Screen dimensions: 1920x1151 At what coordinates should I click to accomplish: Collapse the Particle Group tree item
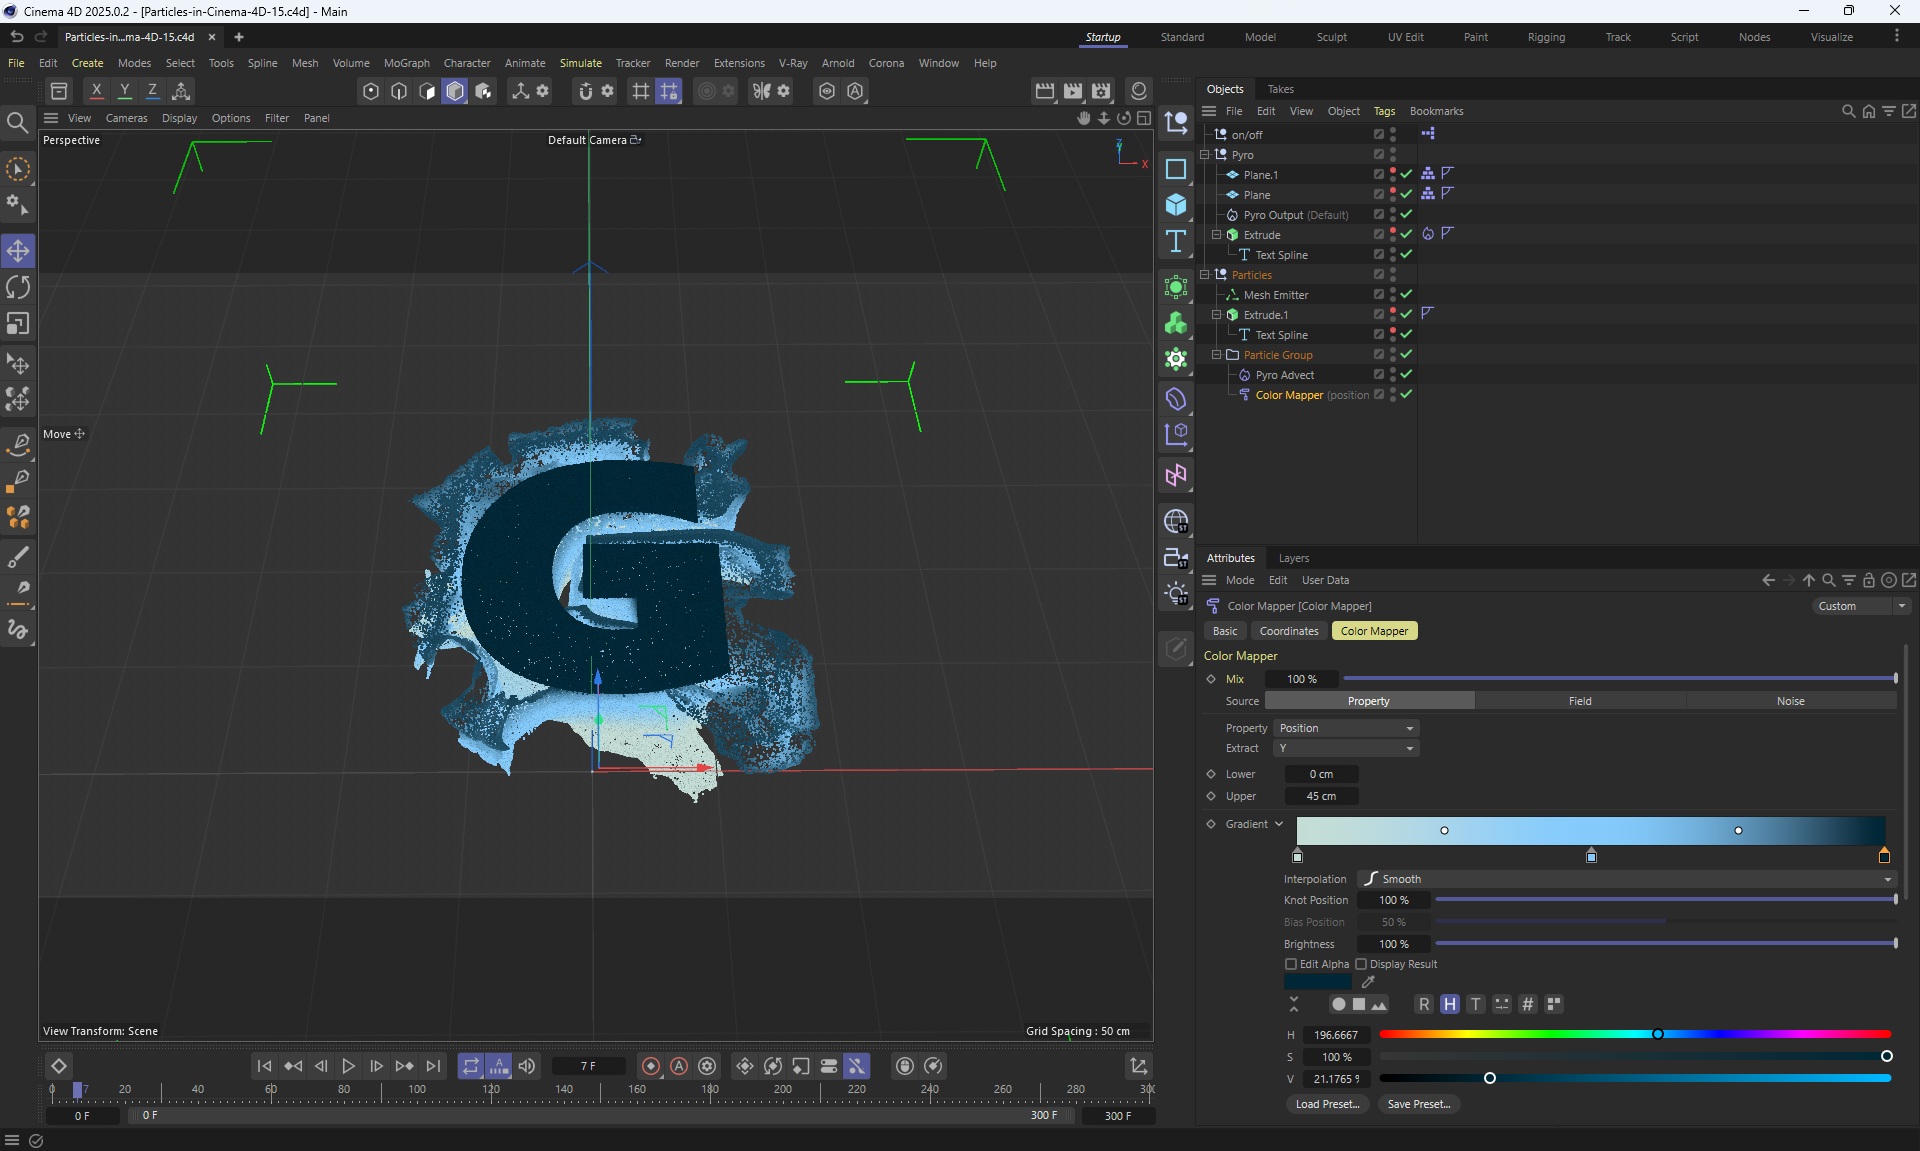[1217, 355]
